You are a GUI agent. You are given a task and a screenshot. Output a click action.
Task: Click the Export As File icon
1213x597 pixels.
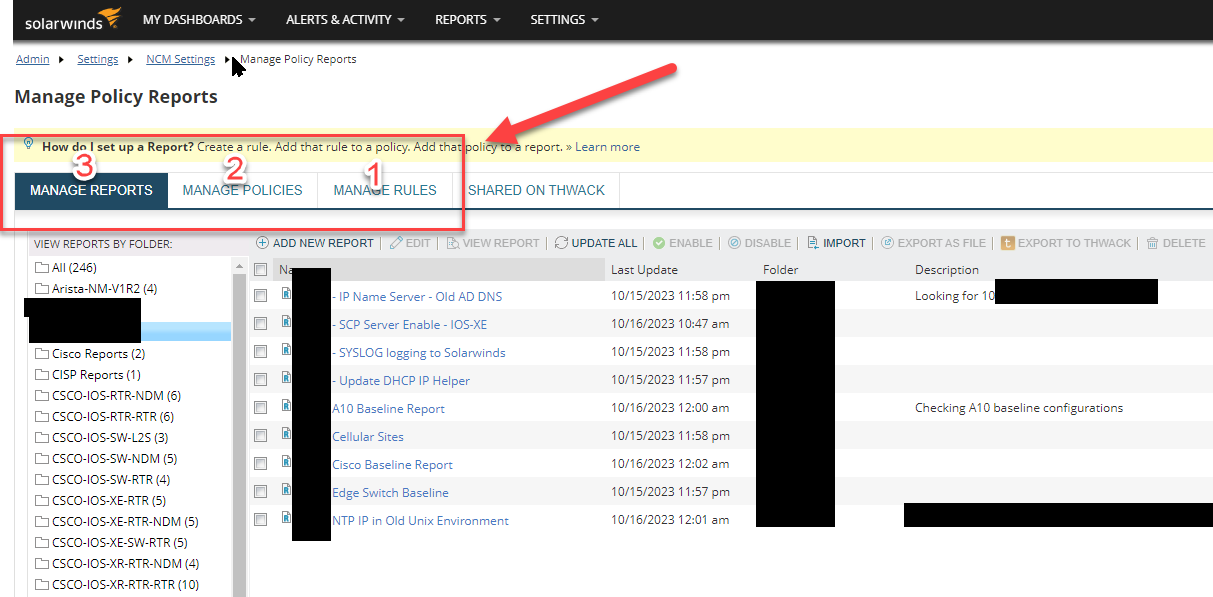pos(887,243)
